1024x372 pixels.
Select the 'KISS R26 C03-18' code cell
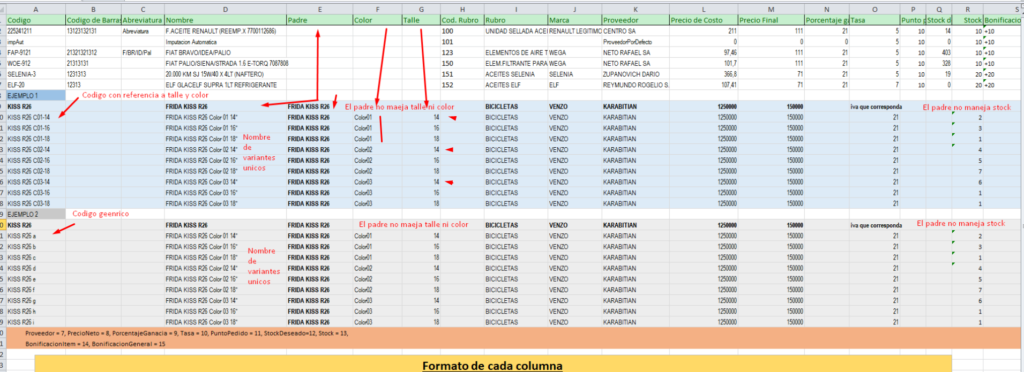pyautogui.click(x=35, y=204)
